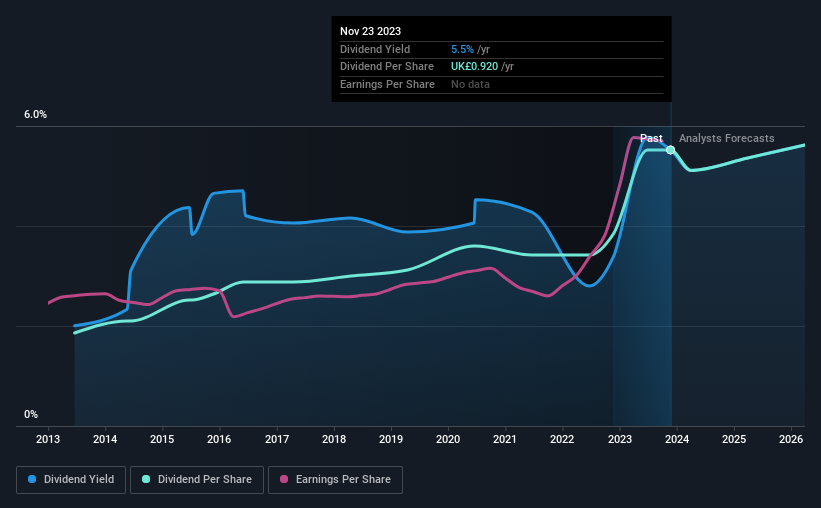Click the Analysts Forecasts label
This screenshot has height=508, width=821.
(727, 138)
